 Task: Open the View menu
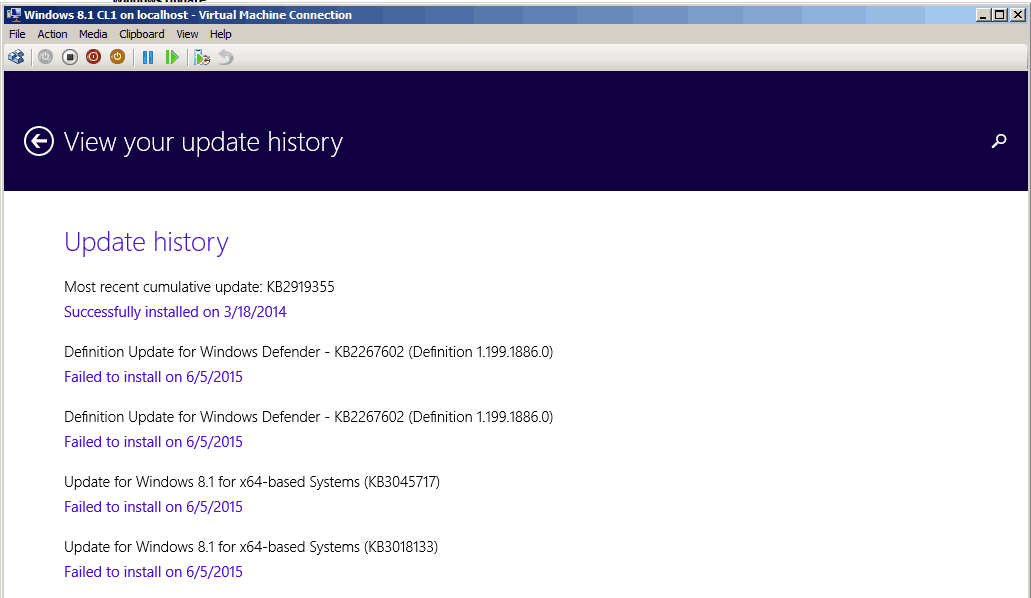point(187,34)
